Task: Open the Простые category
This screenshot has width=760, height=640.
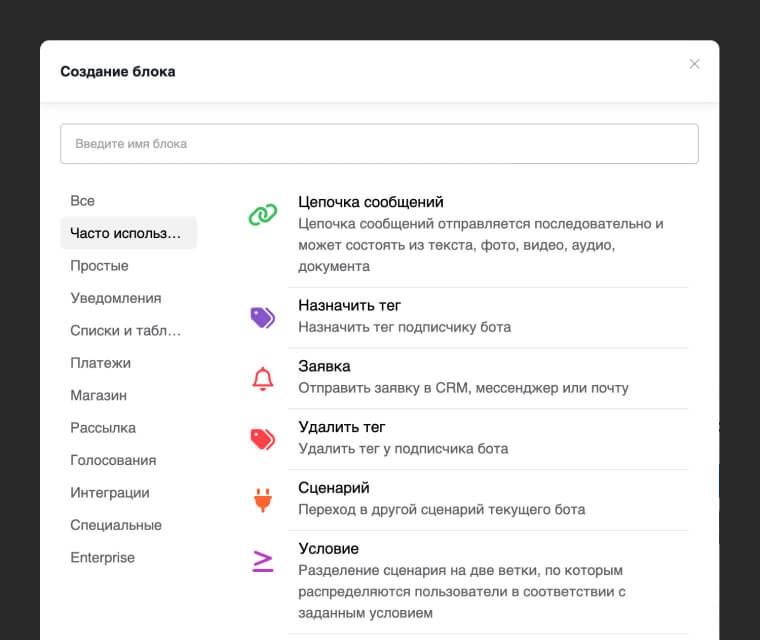Action: click(99, 266)
